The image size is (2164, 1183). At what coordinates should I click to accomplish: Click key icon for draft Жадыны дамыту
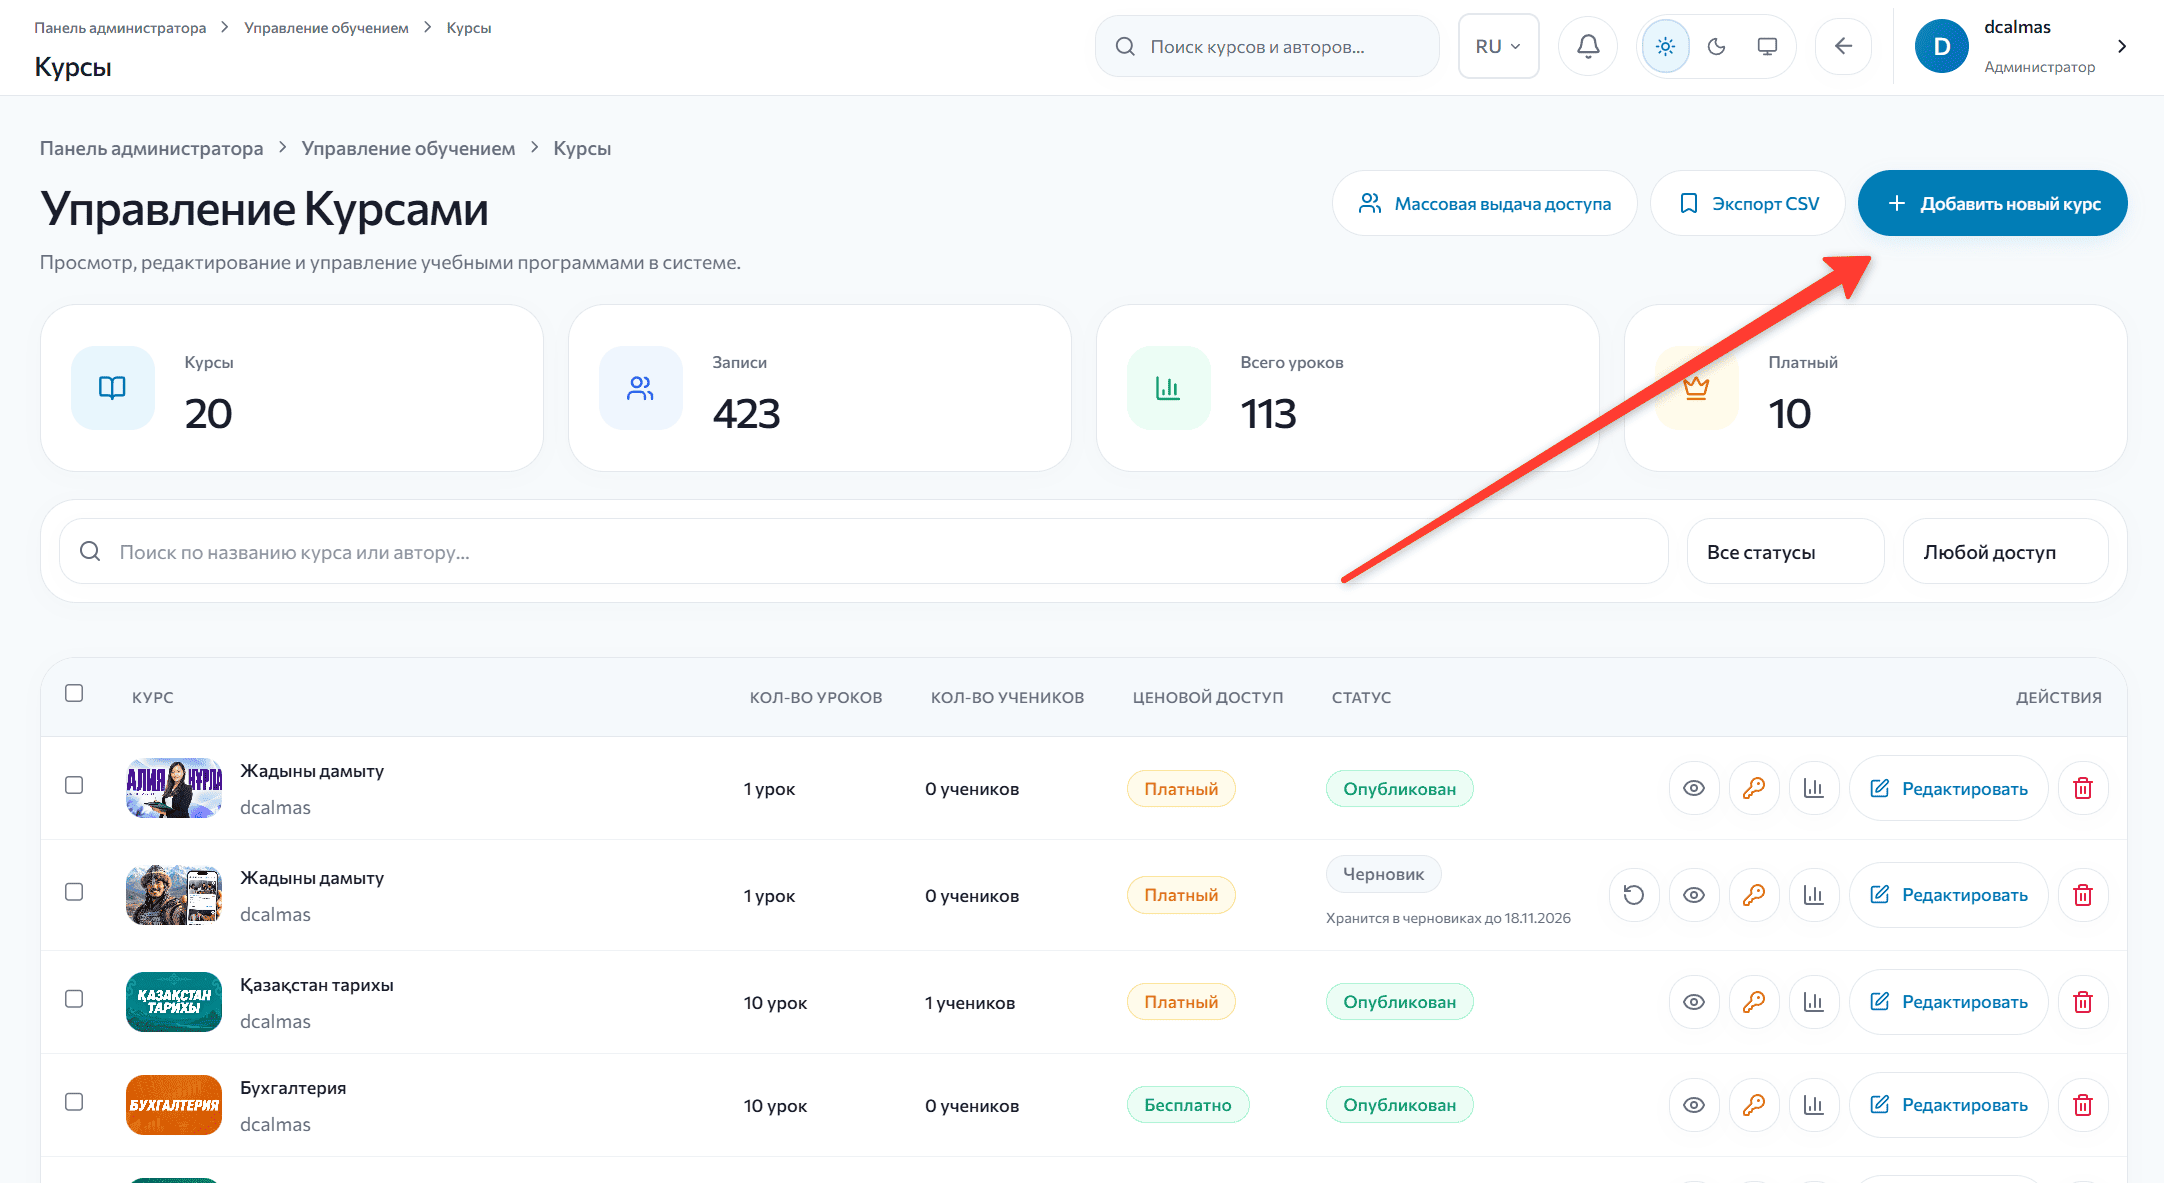[x=1754, y=895]
